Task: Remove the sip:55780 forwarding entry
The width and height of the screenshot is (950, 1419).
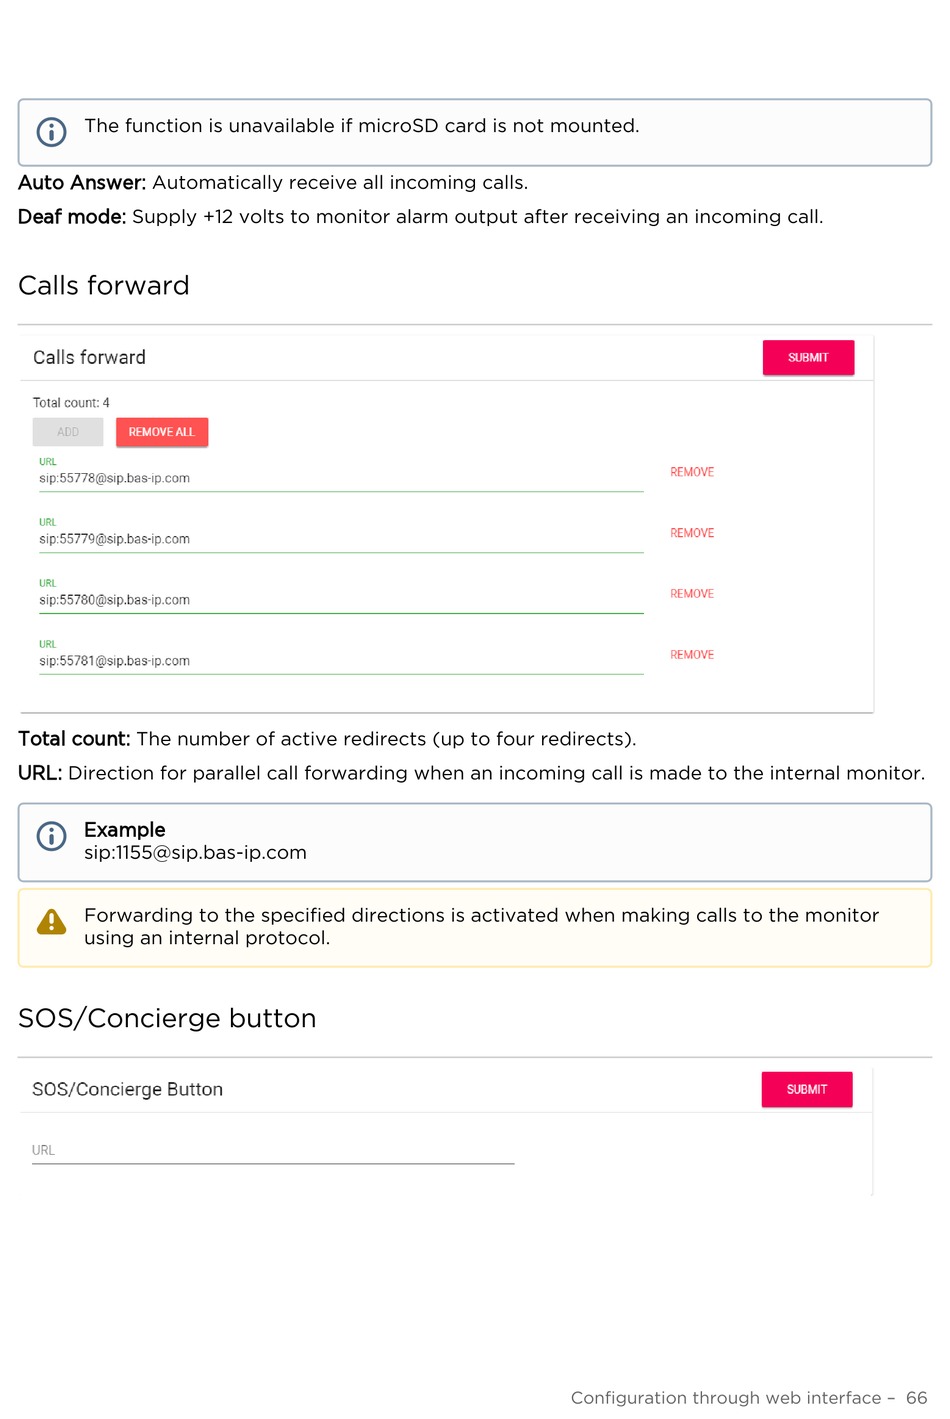Action: pyautogui.click(x=692, y=594)
